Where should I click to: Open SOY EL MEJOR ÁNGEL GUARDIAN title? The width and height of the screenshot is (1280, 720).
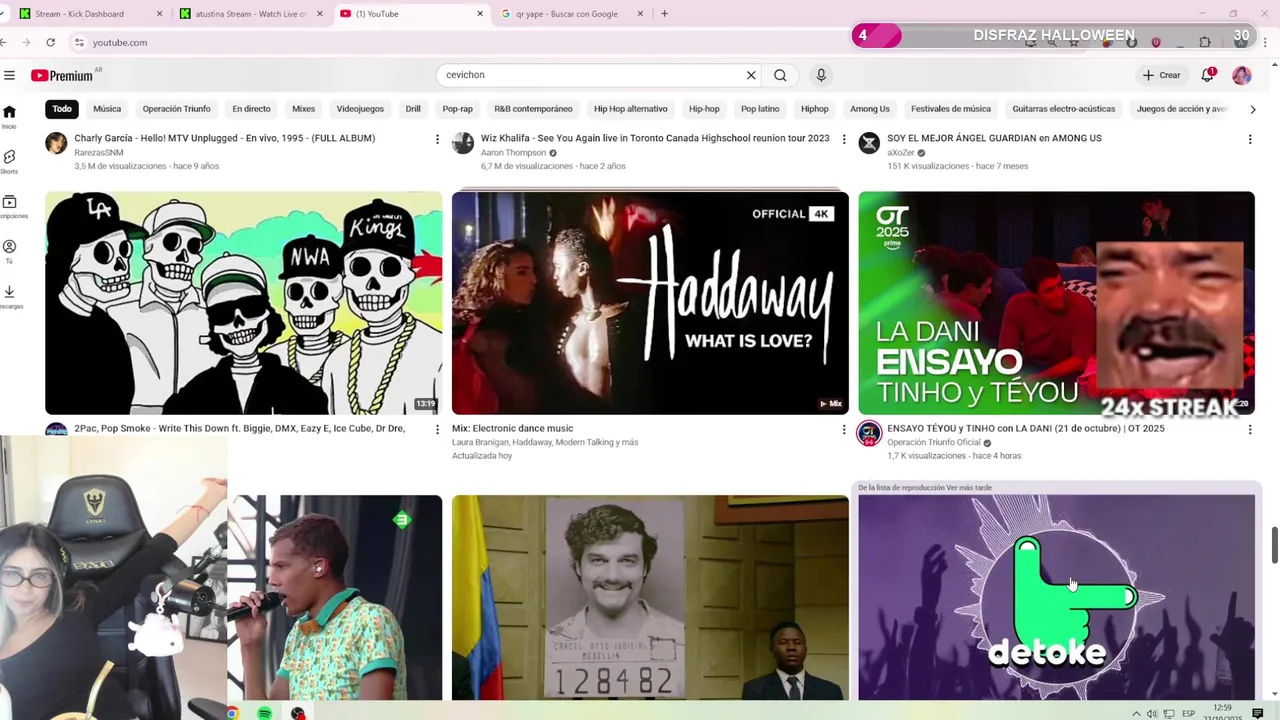tap(994, 138)
